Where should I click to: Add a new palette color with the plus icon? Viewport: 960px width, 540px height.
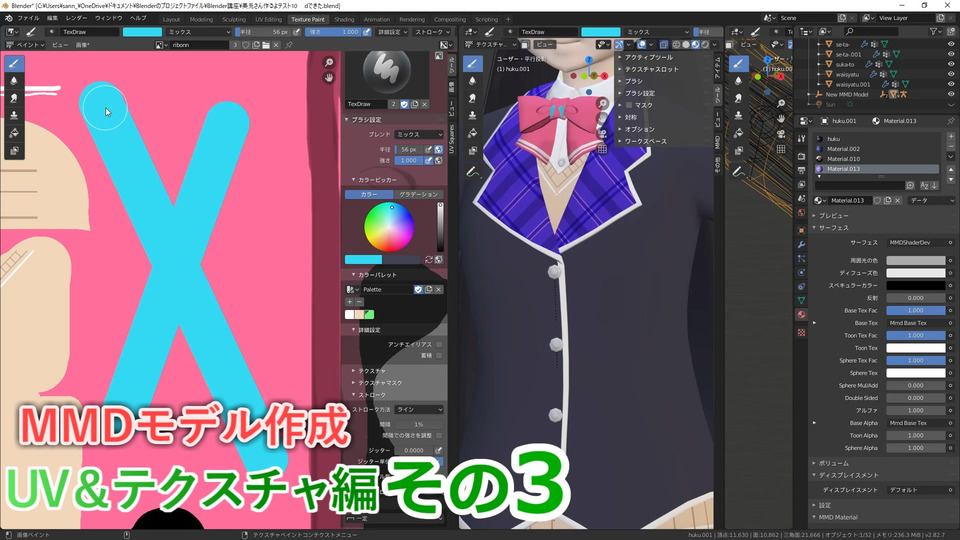[x=350, y=302]
